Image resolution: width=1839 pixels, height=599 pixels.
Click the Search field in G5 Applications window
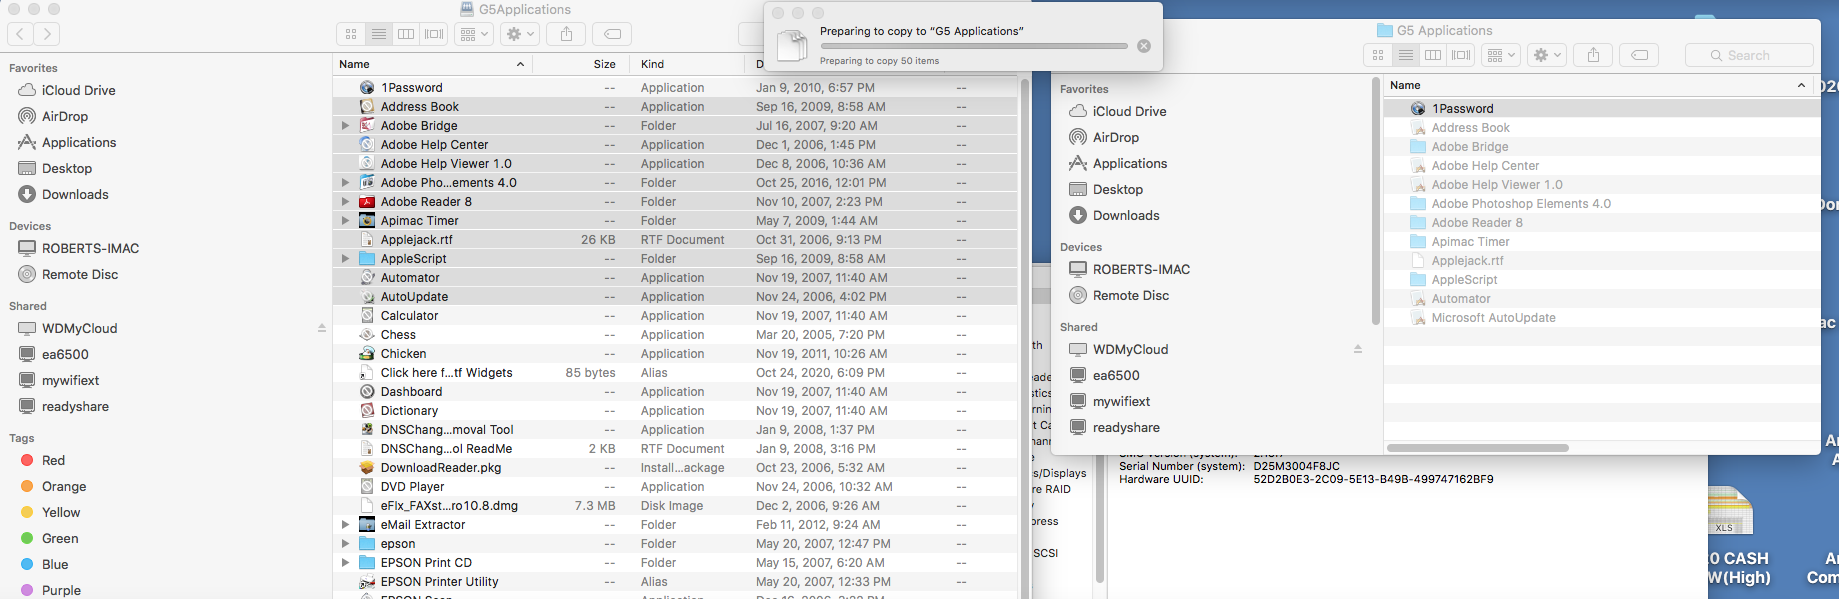click(1749, 55)
